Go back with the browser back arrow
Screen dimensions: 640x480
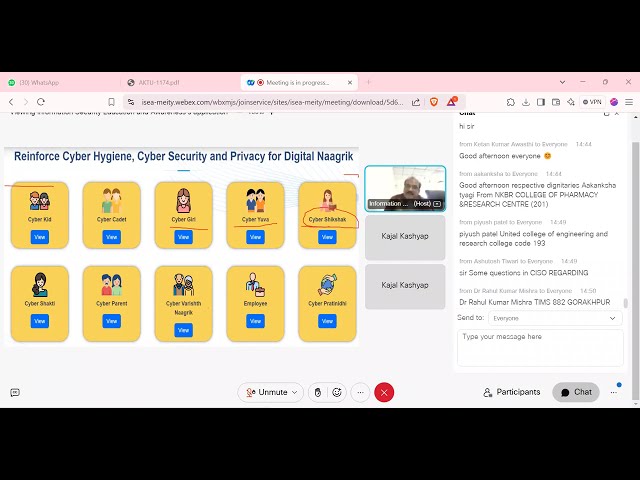[11, 102]
